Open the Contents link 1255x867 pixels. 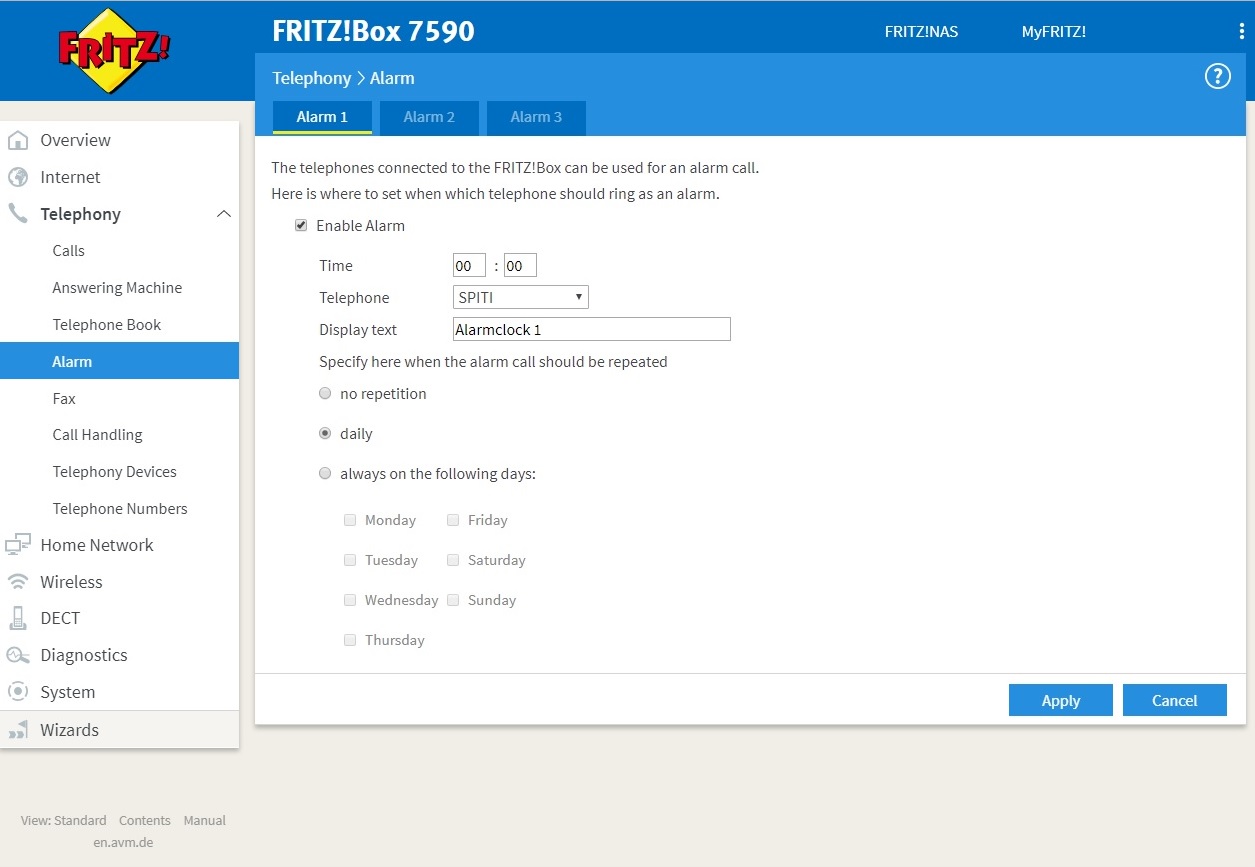point(145,820)
